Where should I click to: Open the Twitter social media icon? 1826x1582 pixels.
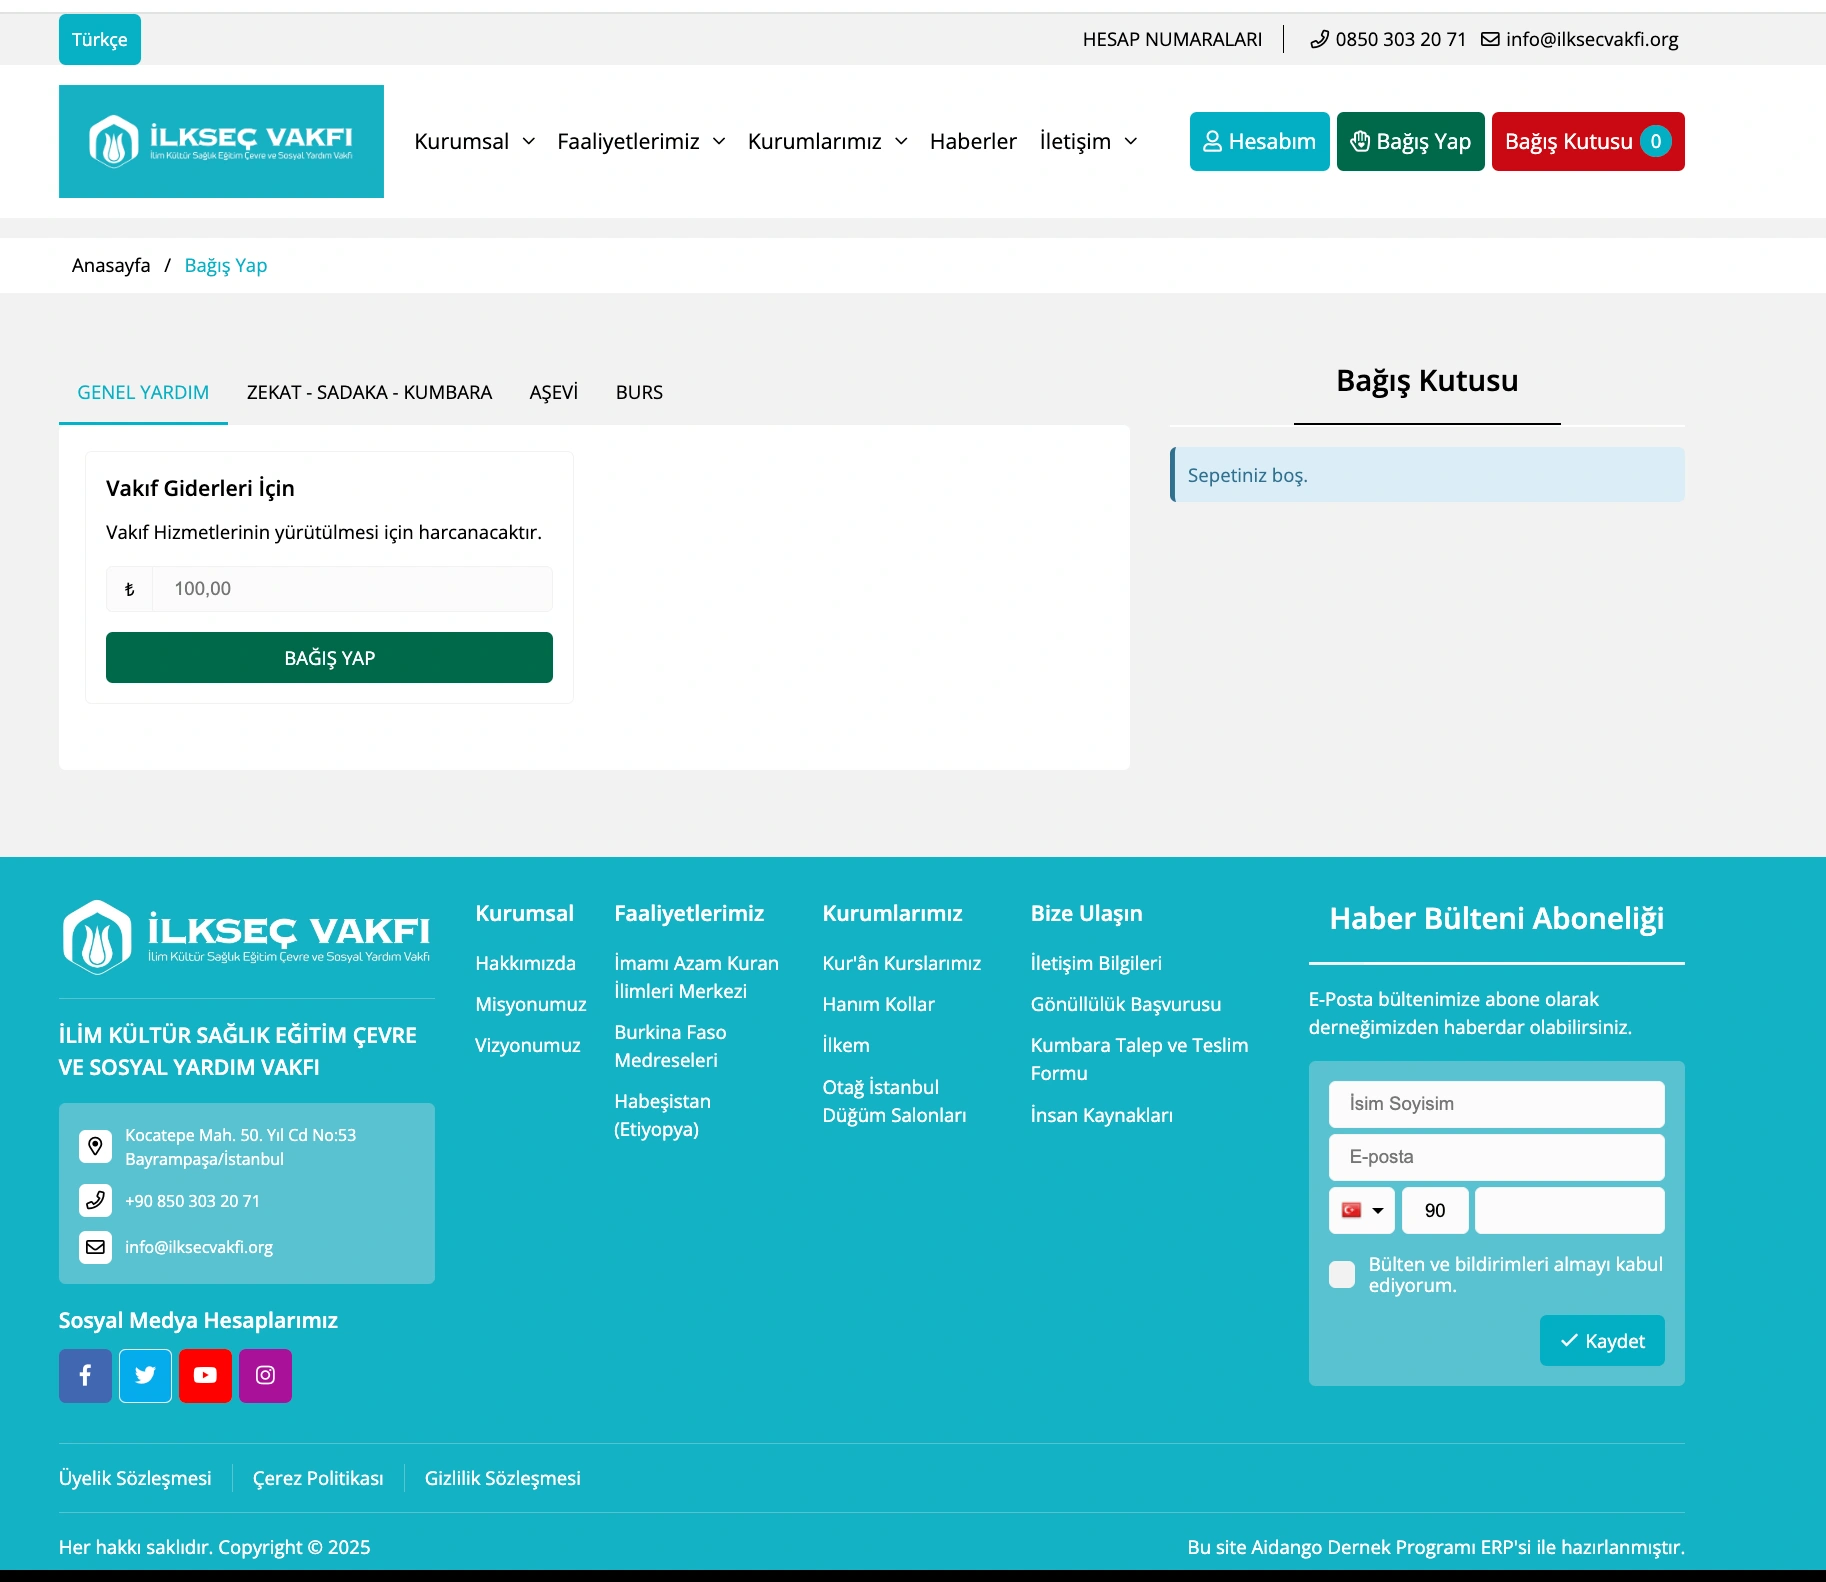pos(145,1375)
